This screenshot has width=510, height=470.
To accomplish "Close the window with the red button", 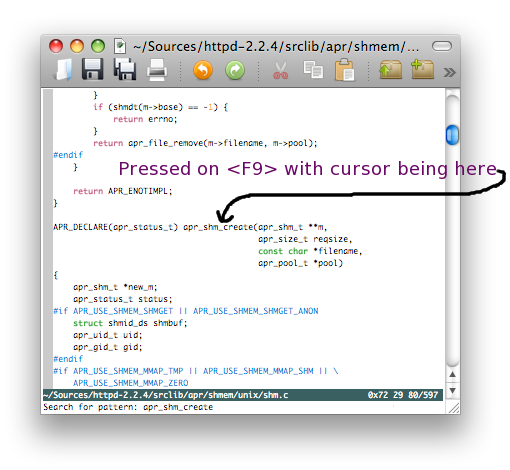I will [56, 46].
